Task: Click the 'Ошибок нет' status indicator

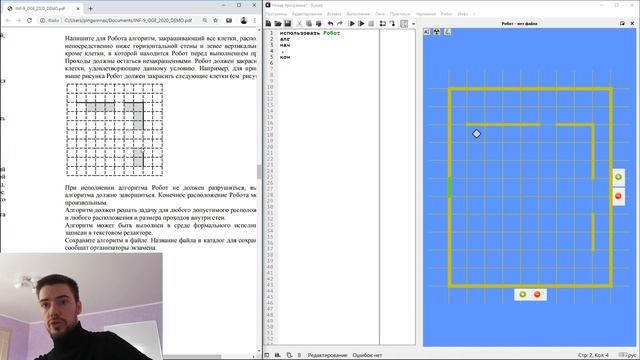Action: [x=367, y=355]
